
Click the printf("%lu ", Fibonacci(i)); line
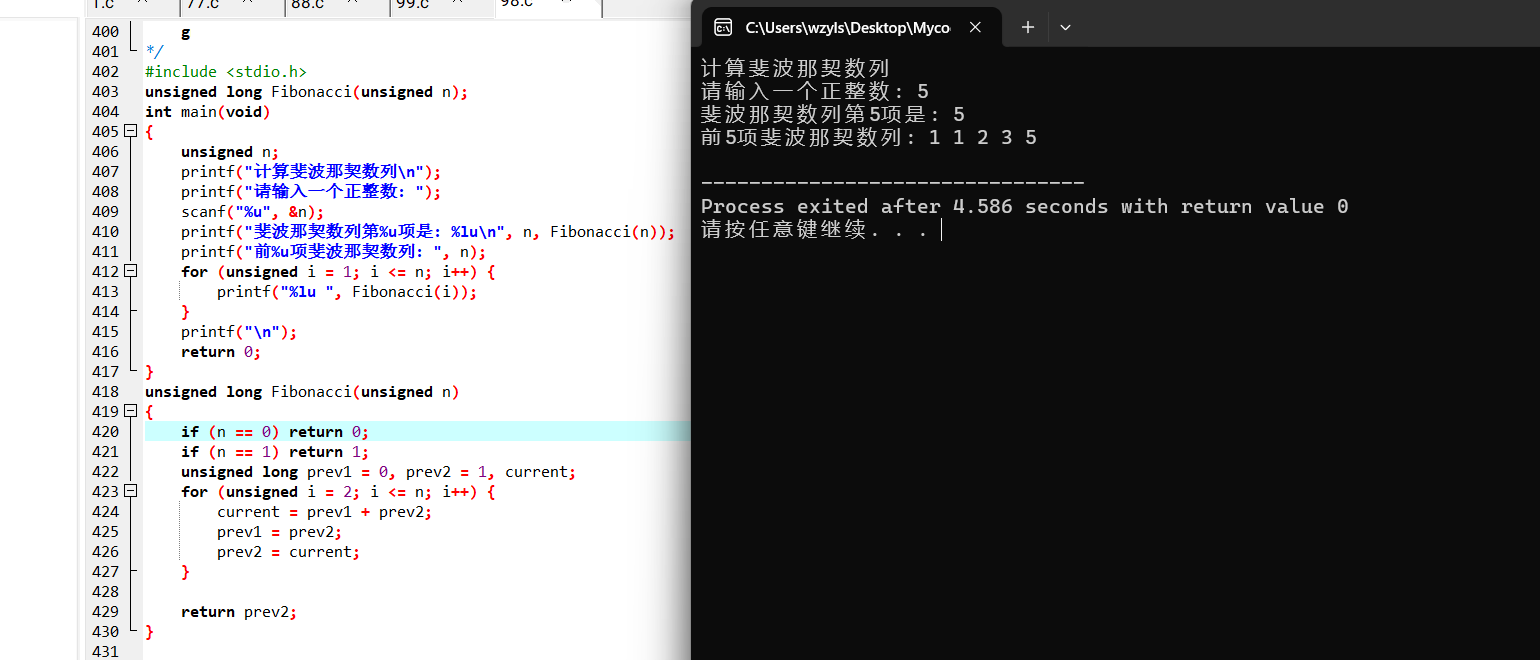(347, 292)
